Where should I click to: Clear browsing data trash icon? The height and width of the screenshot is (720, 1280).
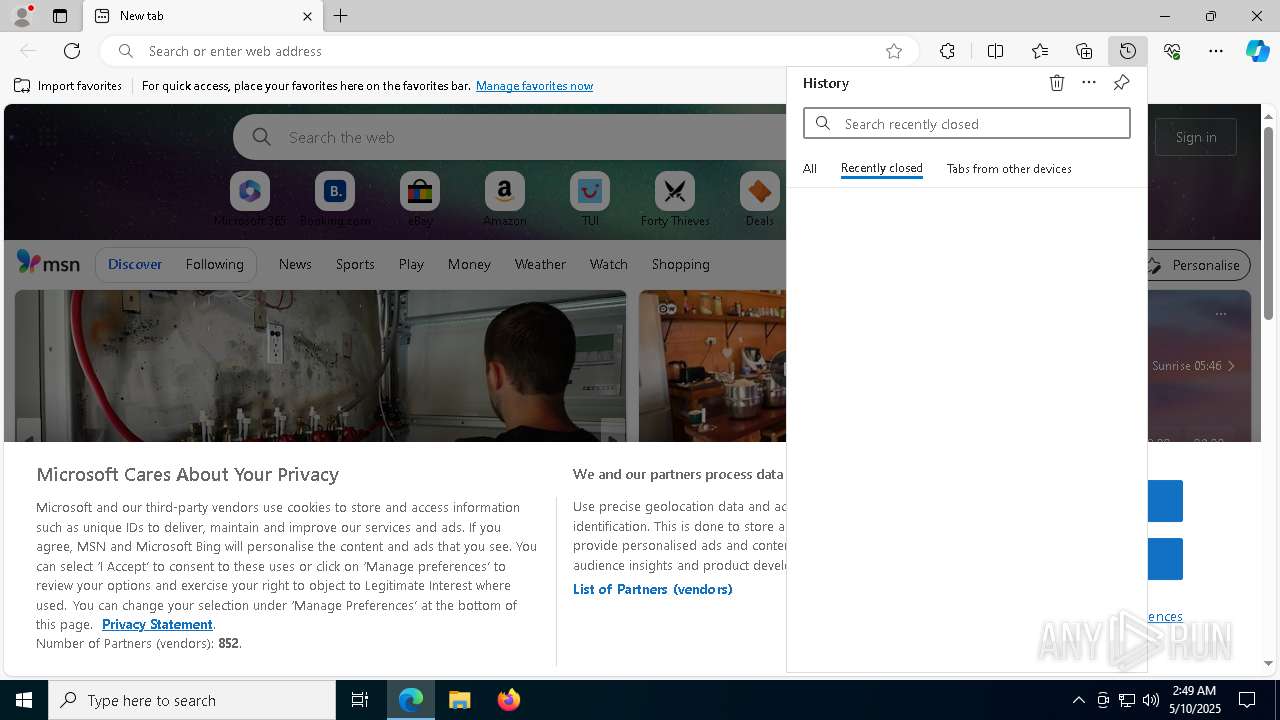pos(1057,83)
